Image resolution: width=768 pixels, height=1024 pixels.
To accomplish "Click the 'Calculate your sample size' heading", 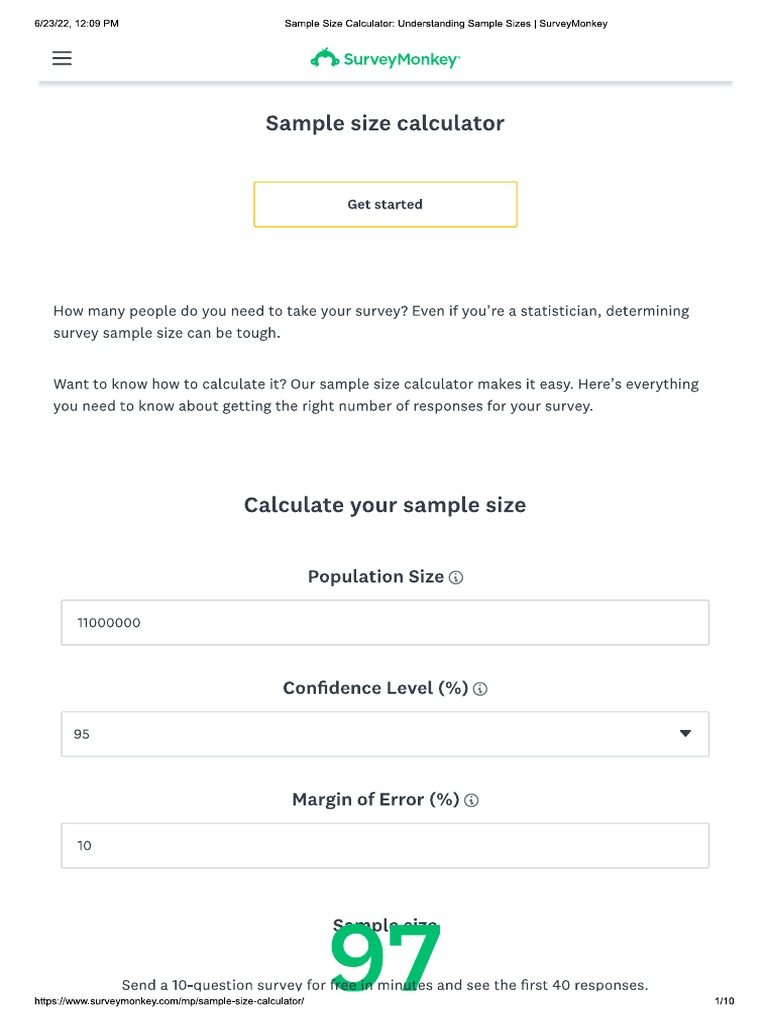I will 384,505.
